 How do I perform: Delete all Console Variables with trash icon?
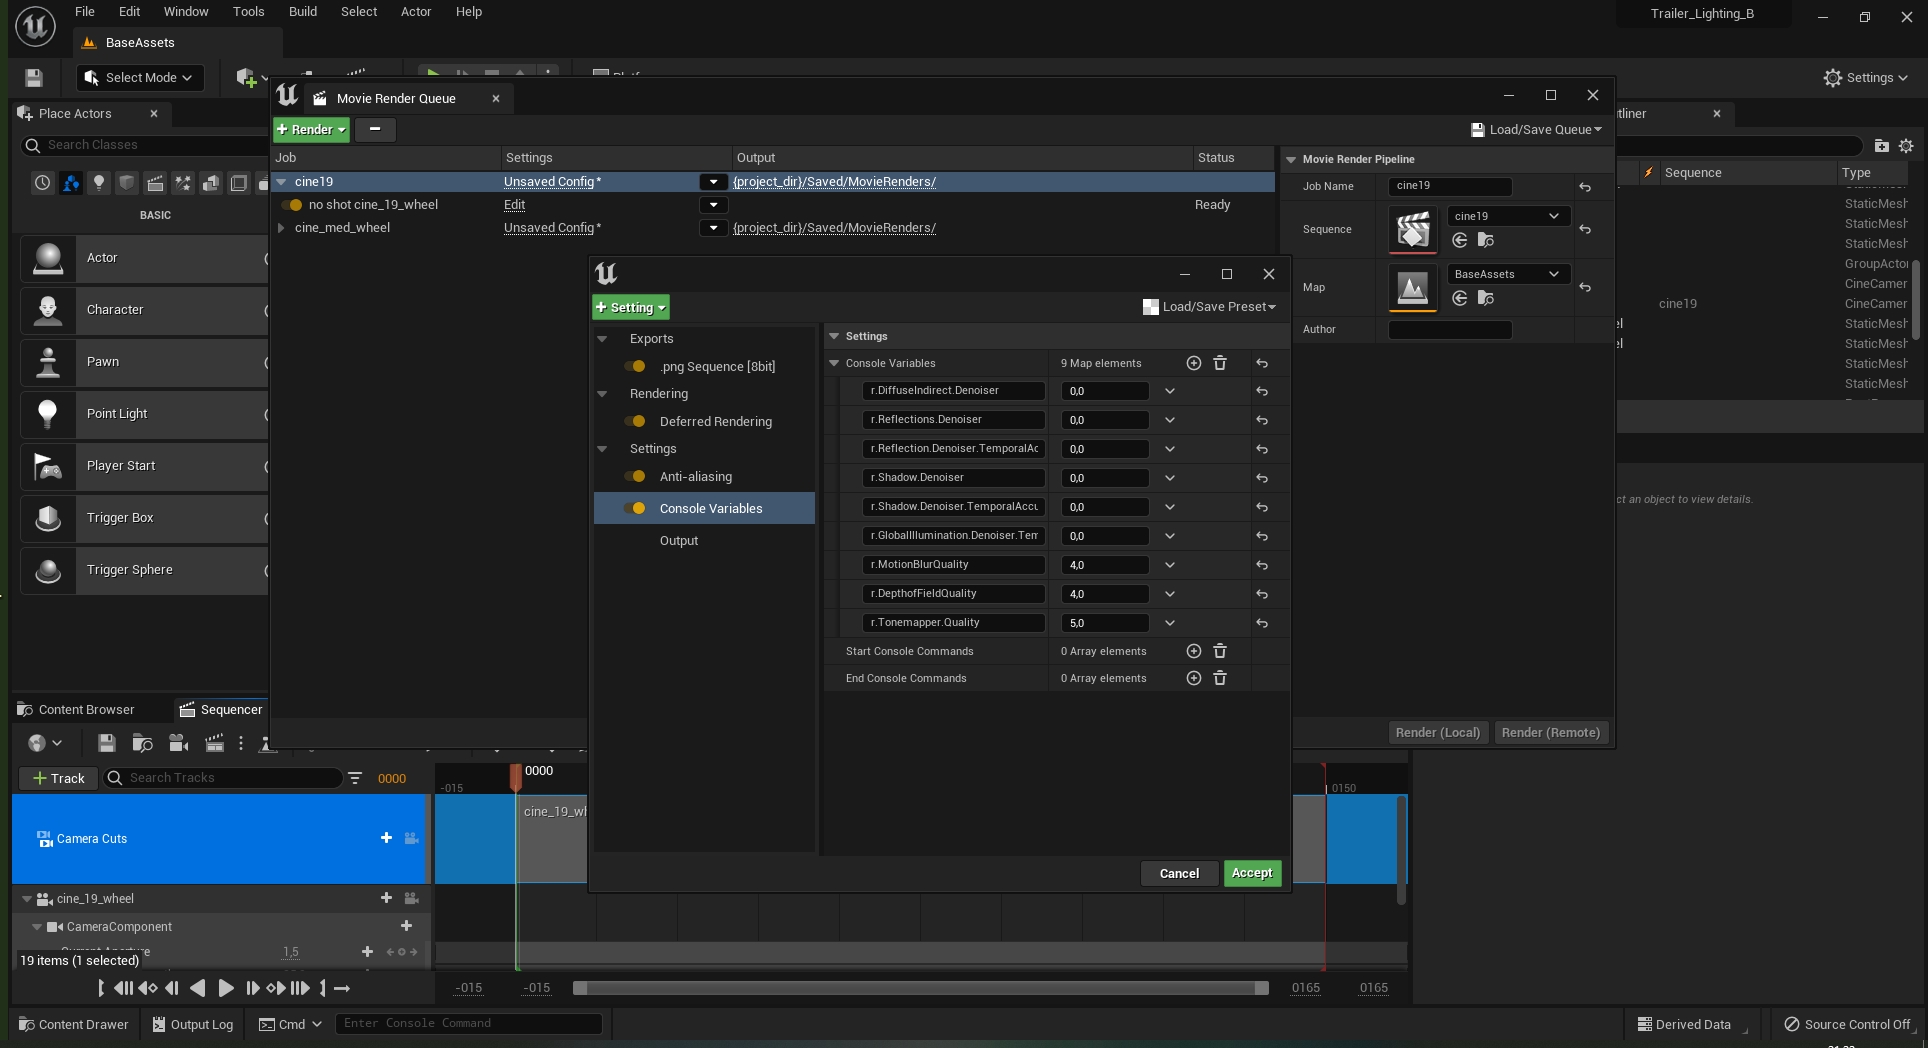pos(1220,363)
